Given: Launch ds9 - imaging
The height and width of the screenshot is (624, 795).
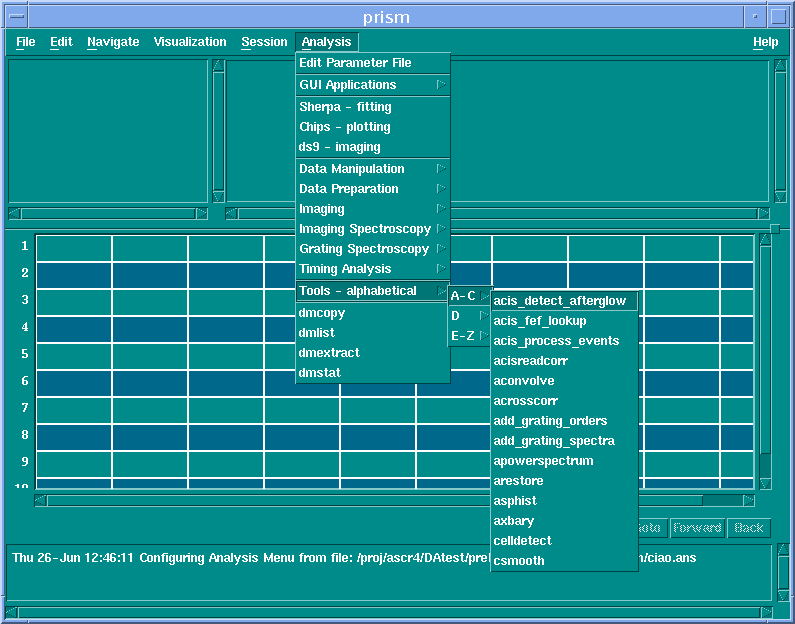Looking at the screenshot, I should click(x=373, y=147).
